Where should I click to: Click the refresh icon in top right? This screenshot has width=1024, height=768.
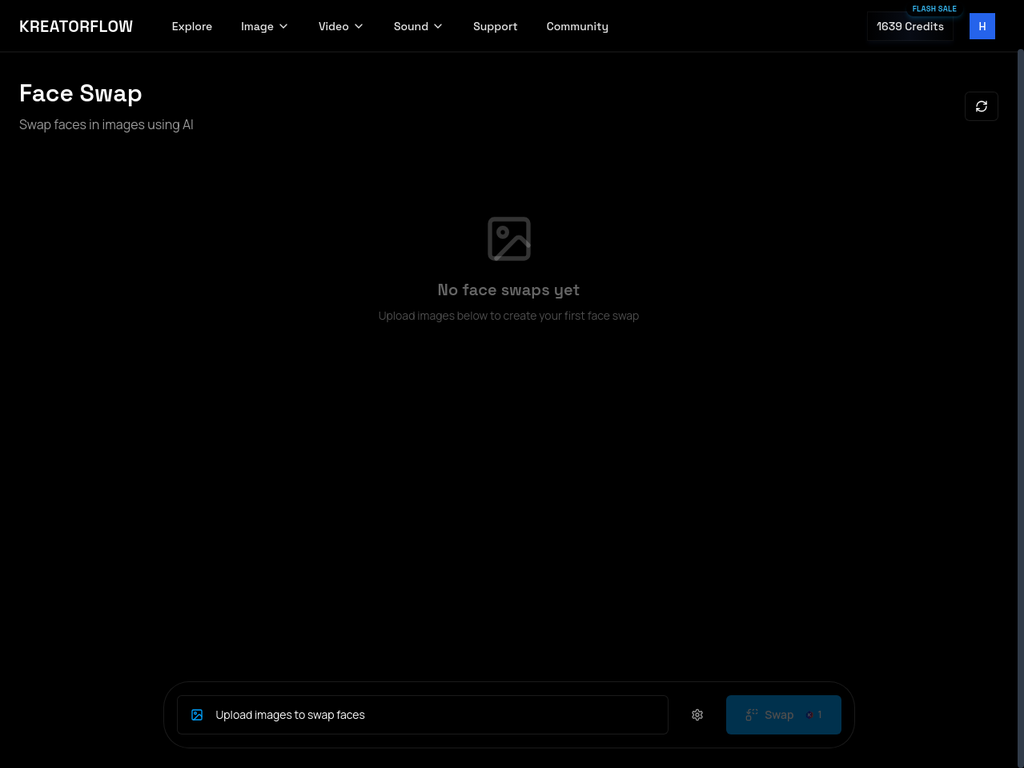click(981, 106)
